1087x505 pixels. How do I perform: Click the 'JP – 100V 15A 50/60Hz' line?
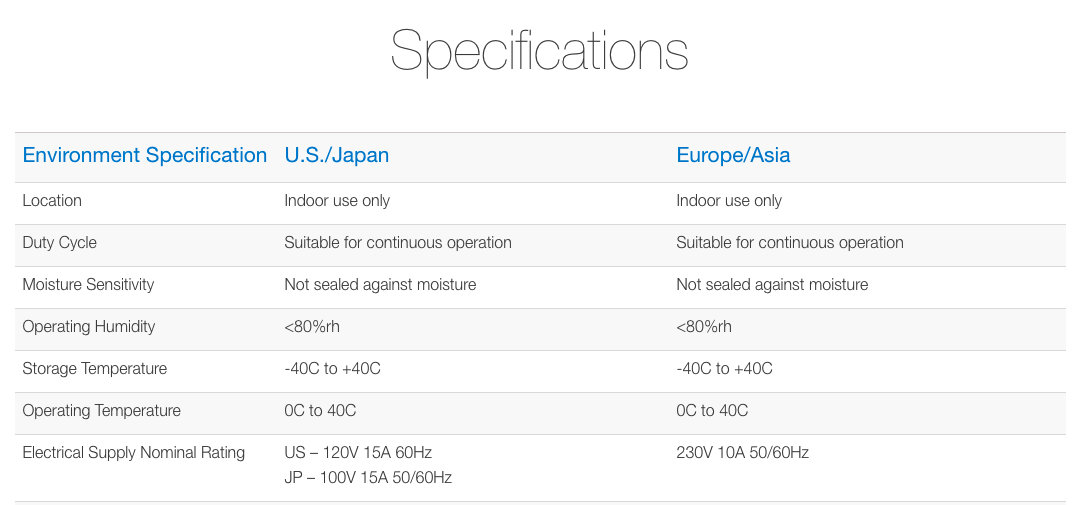[368, 478]
